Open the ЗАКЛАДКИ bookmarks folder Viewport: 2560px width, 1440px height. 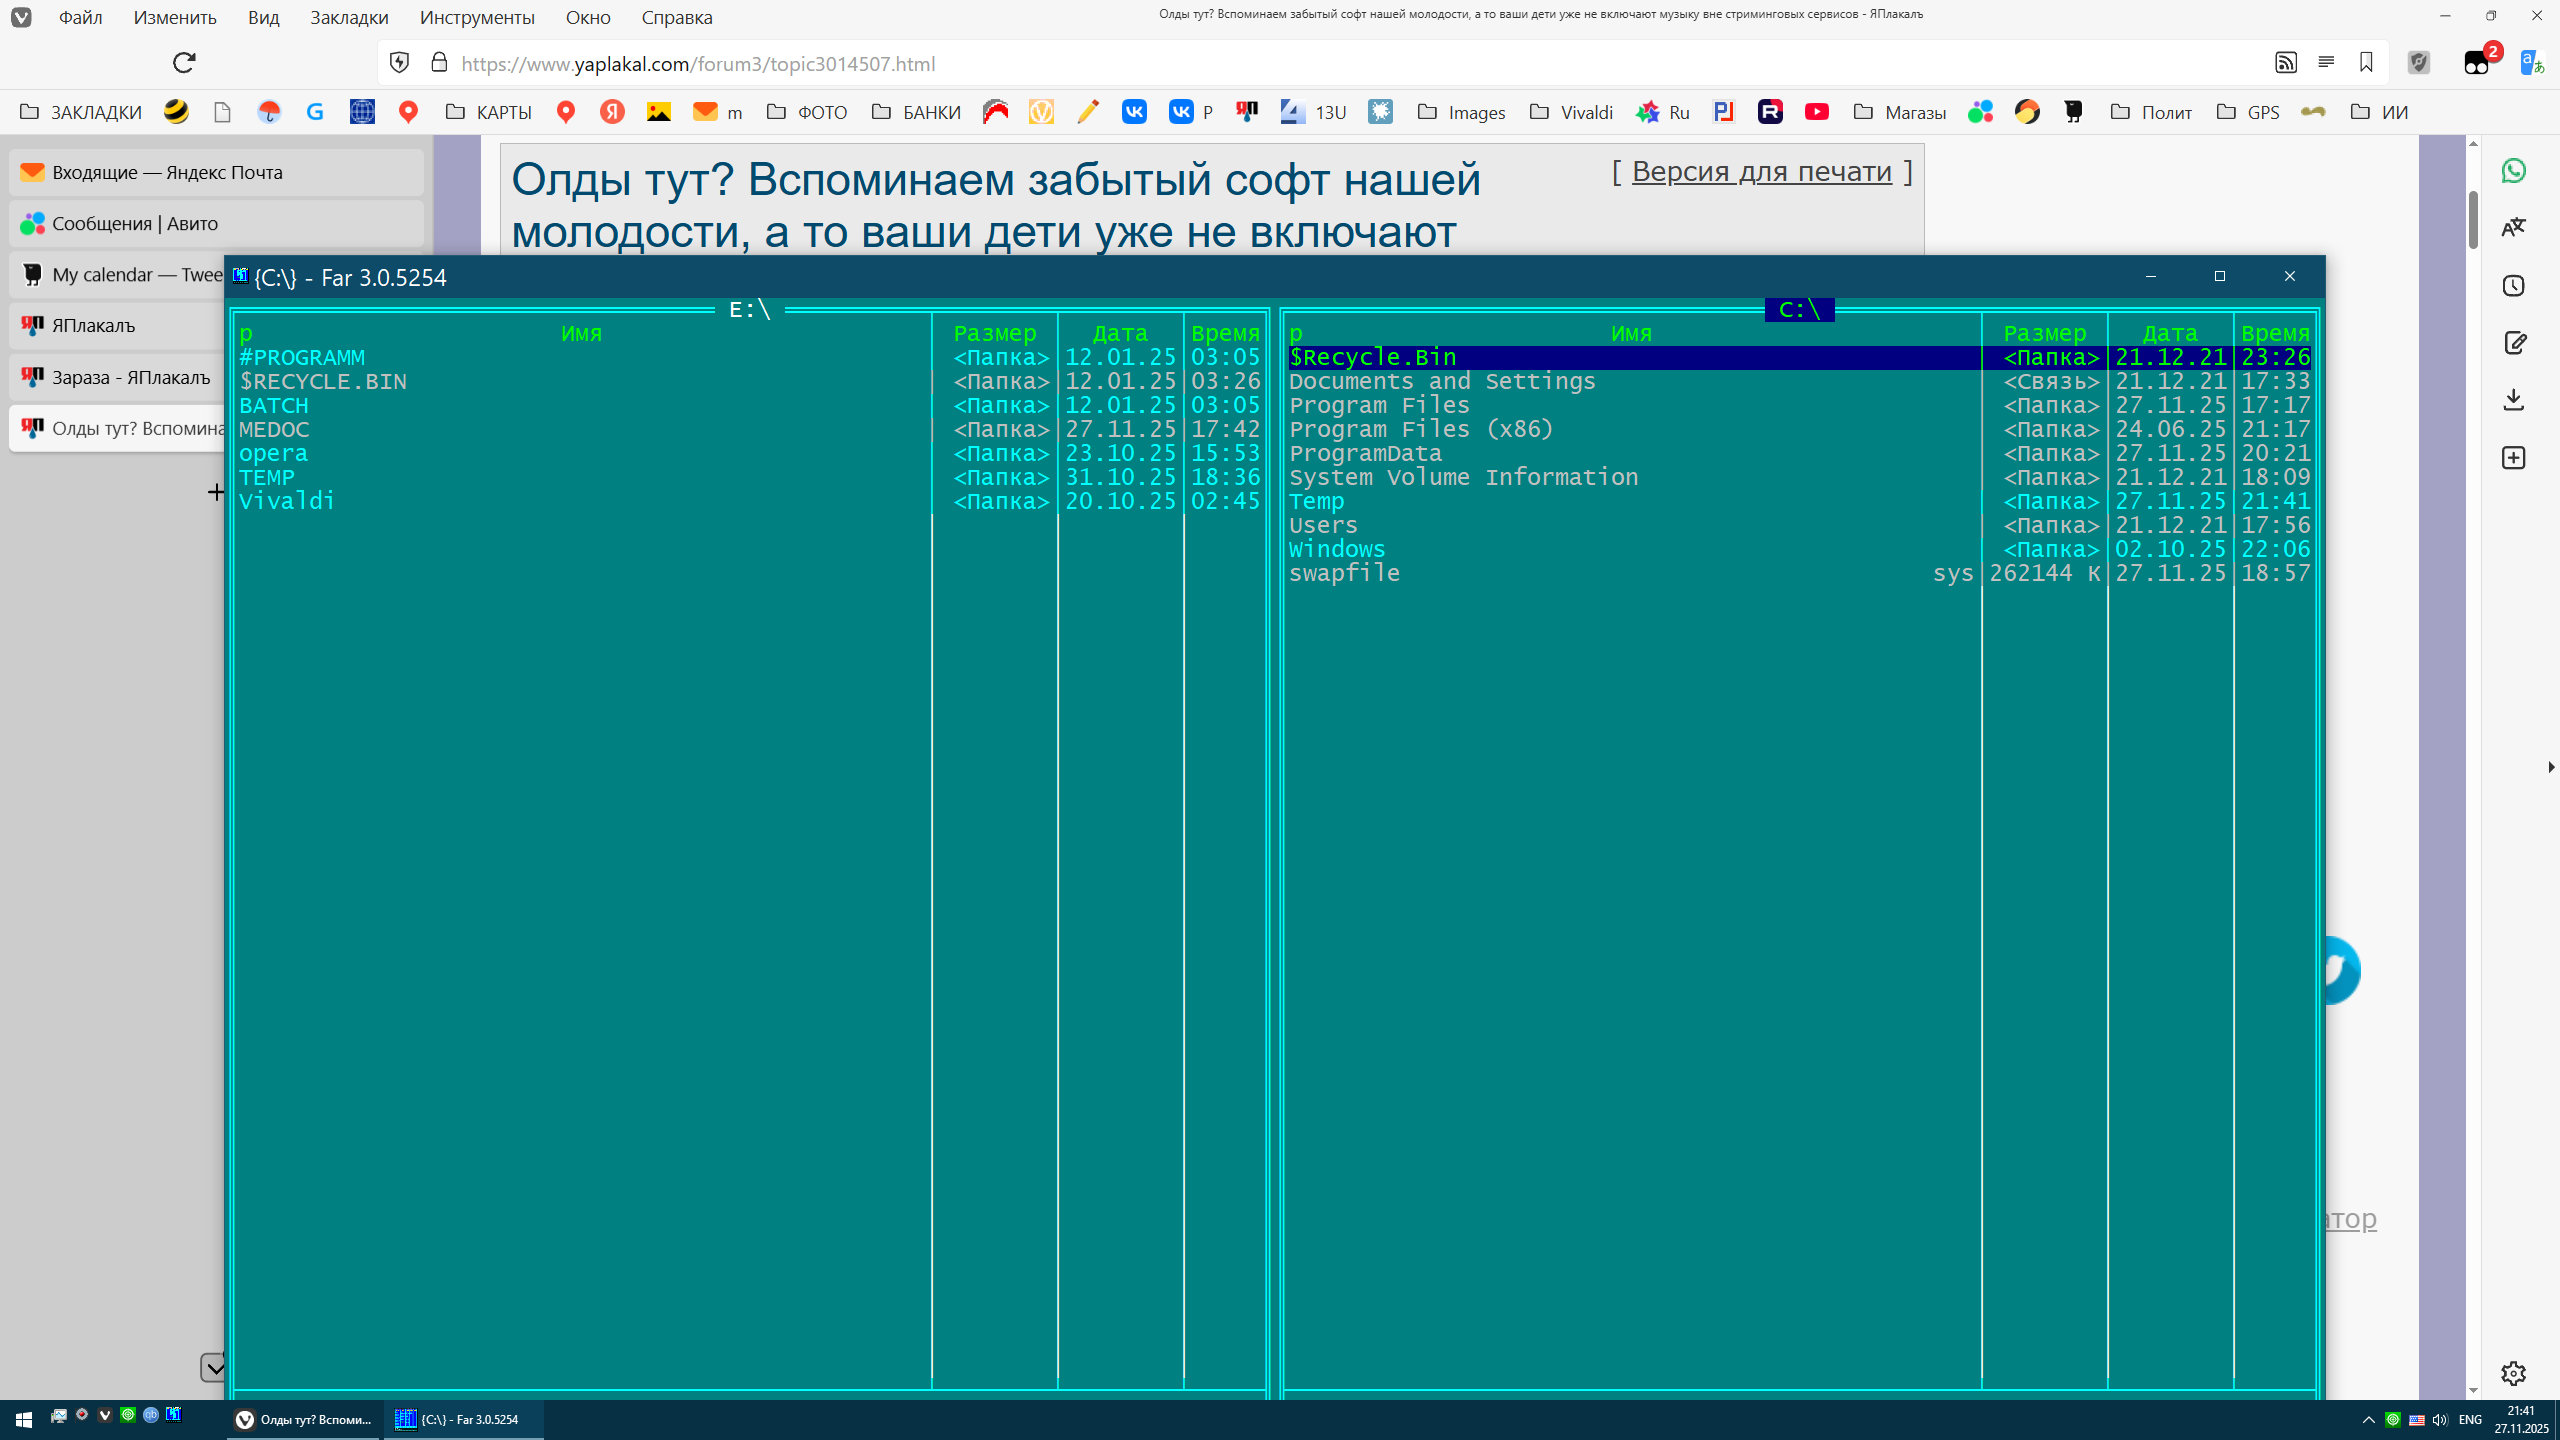(81, 112)
